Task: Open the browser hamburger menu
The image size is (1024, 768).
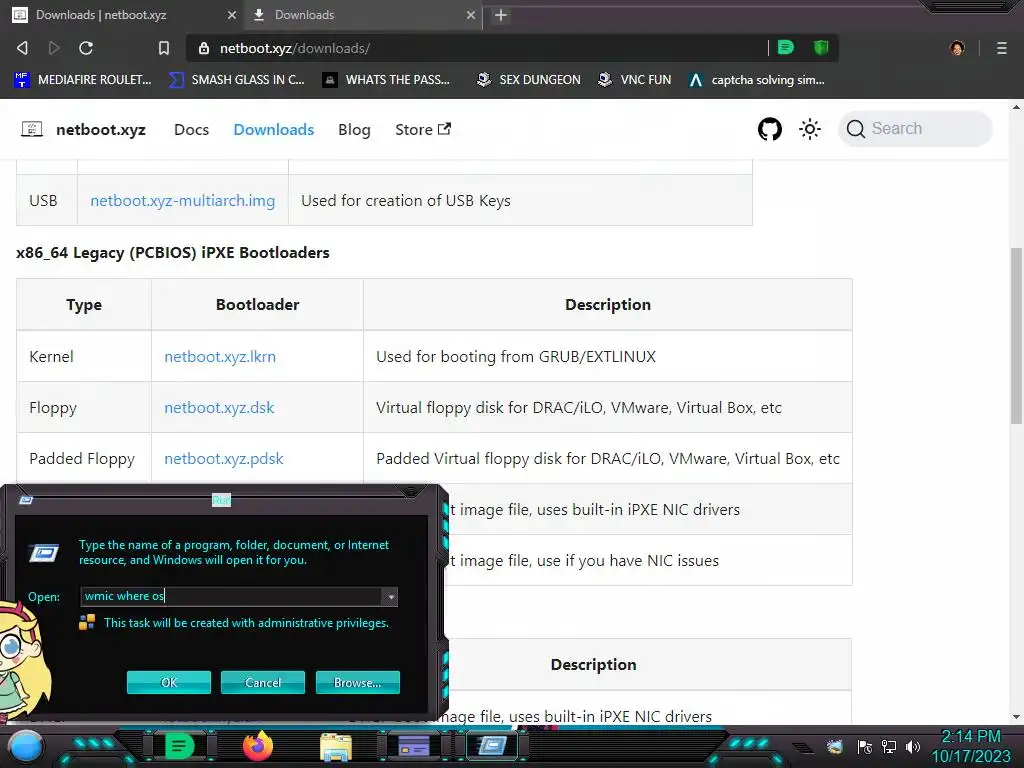Action: [1002, 48]
